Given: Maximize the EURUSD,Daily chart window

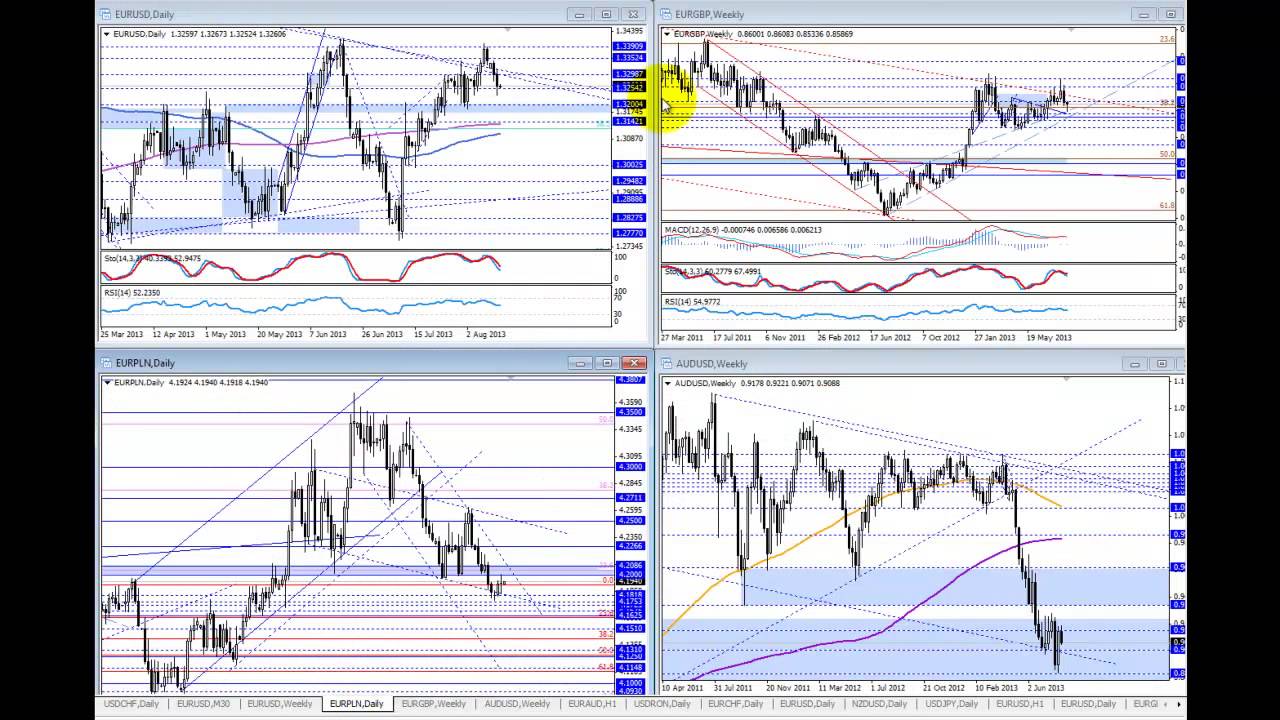Looking at the screenshot, I should click(606, 14).
